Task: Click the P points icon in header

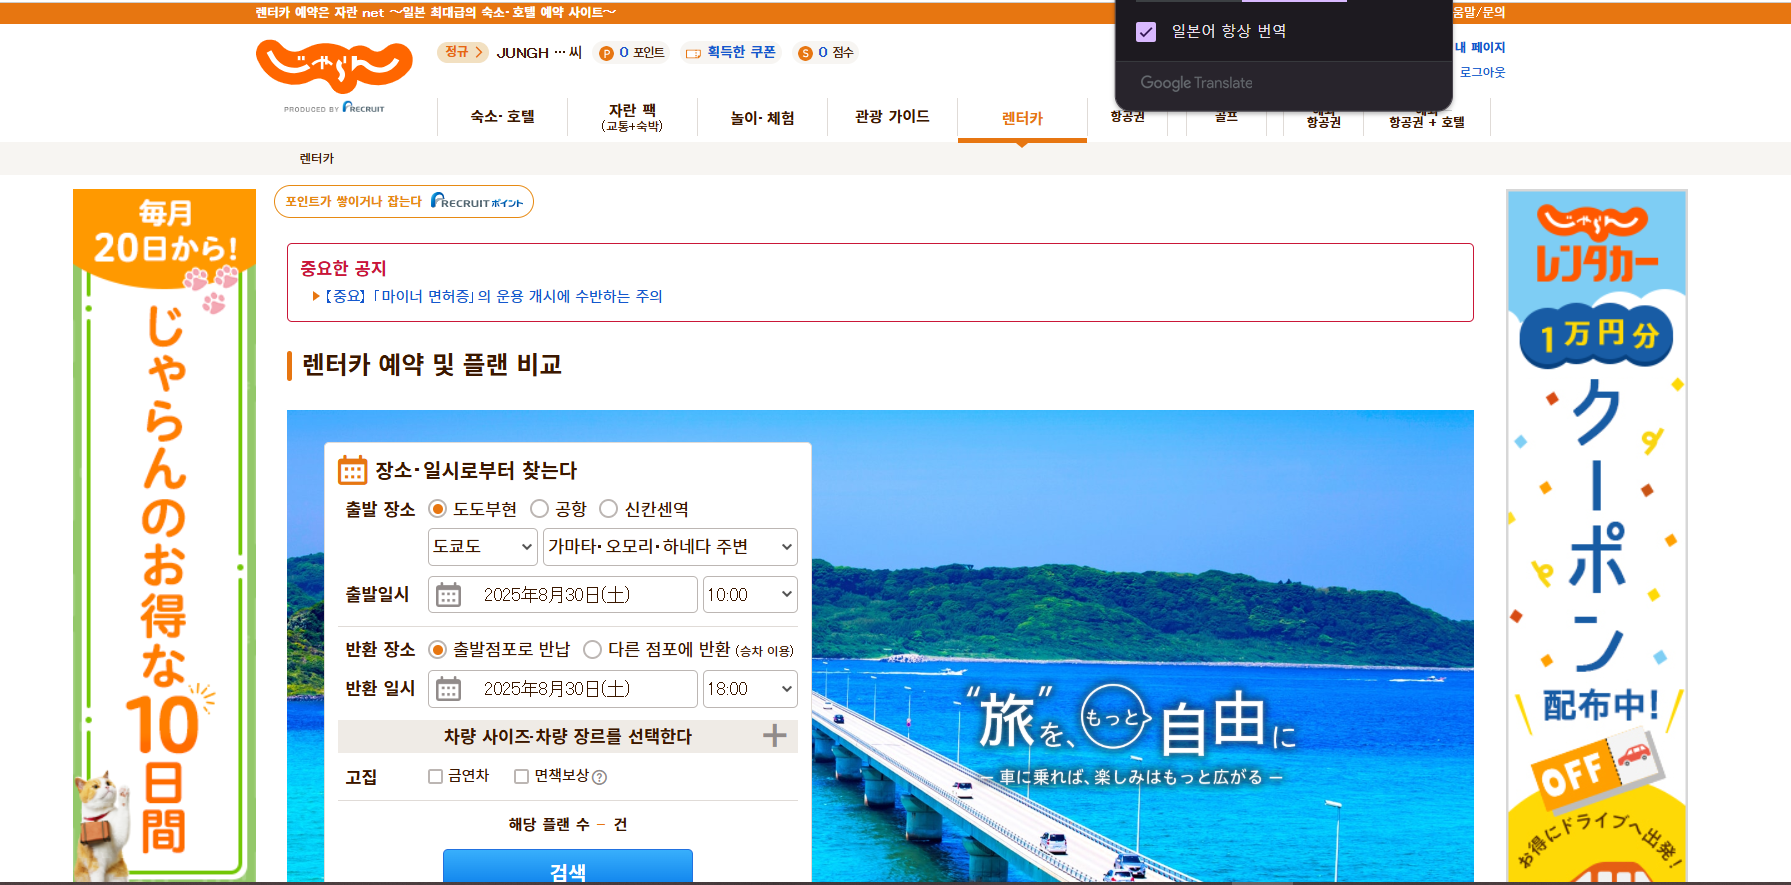Action: click(x=606, y=54)
